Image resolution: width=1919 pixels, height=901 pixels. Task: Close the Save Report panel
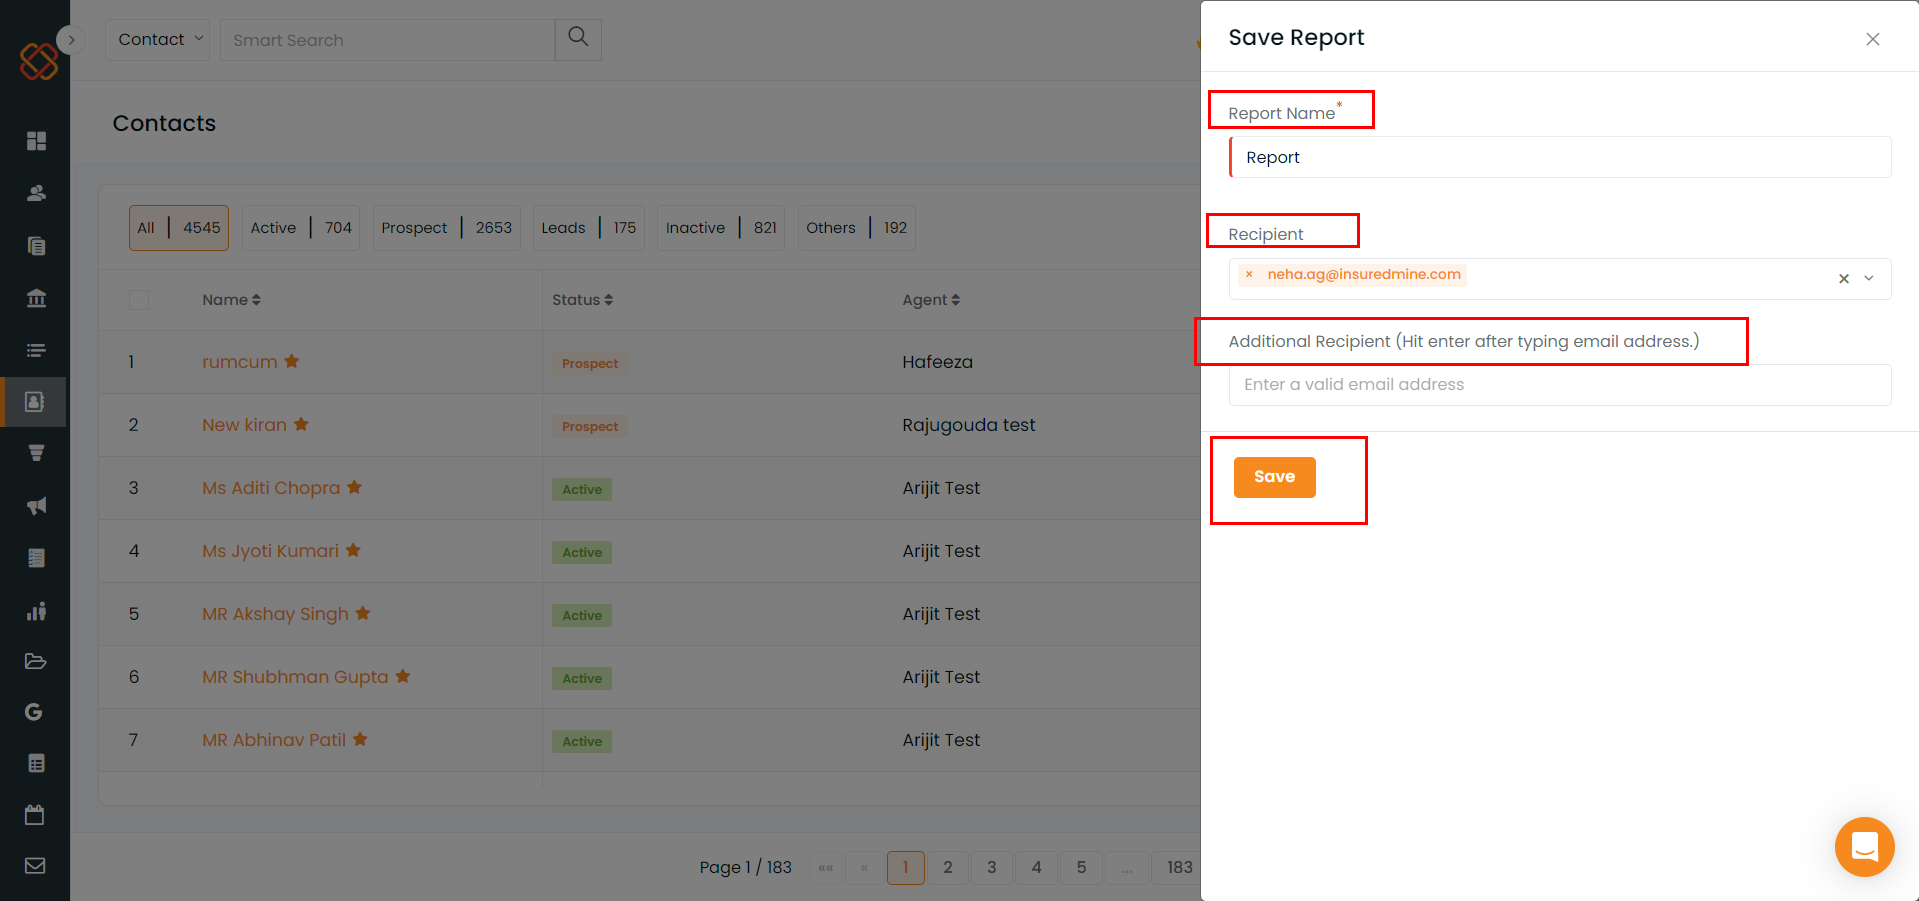click(x=1873, y=39)
